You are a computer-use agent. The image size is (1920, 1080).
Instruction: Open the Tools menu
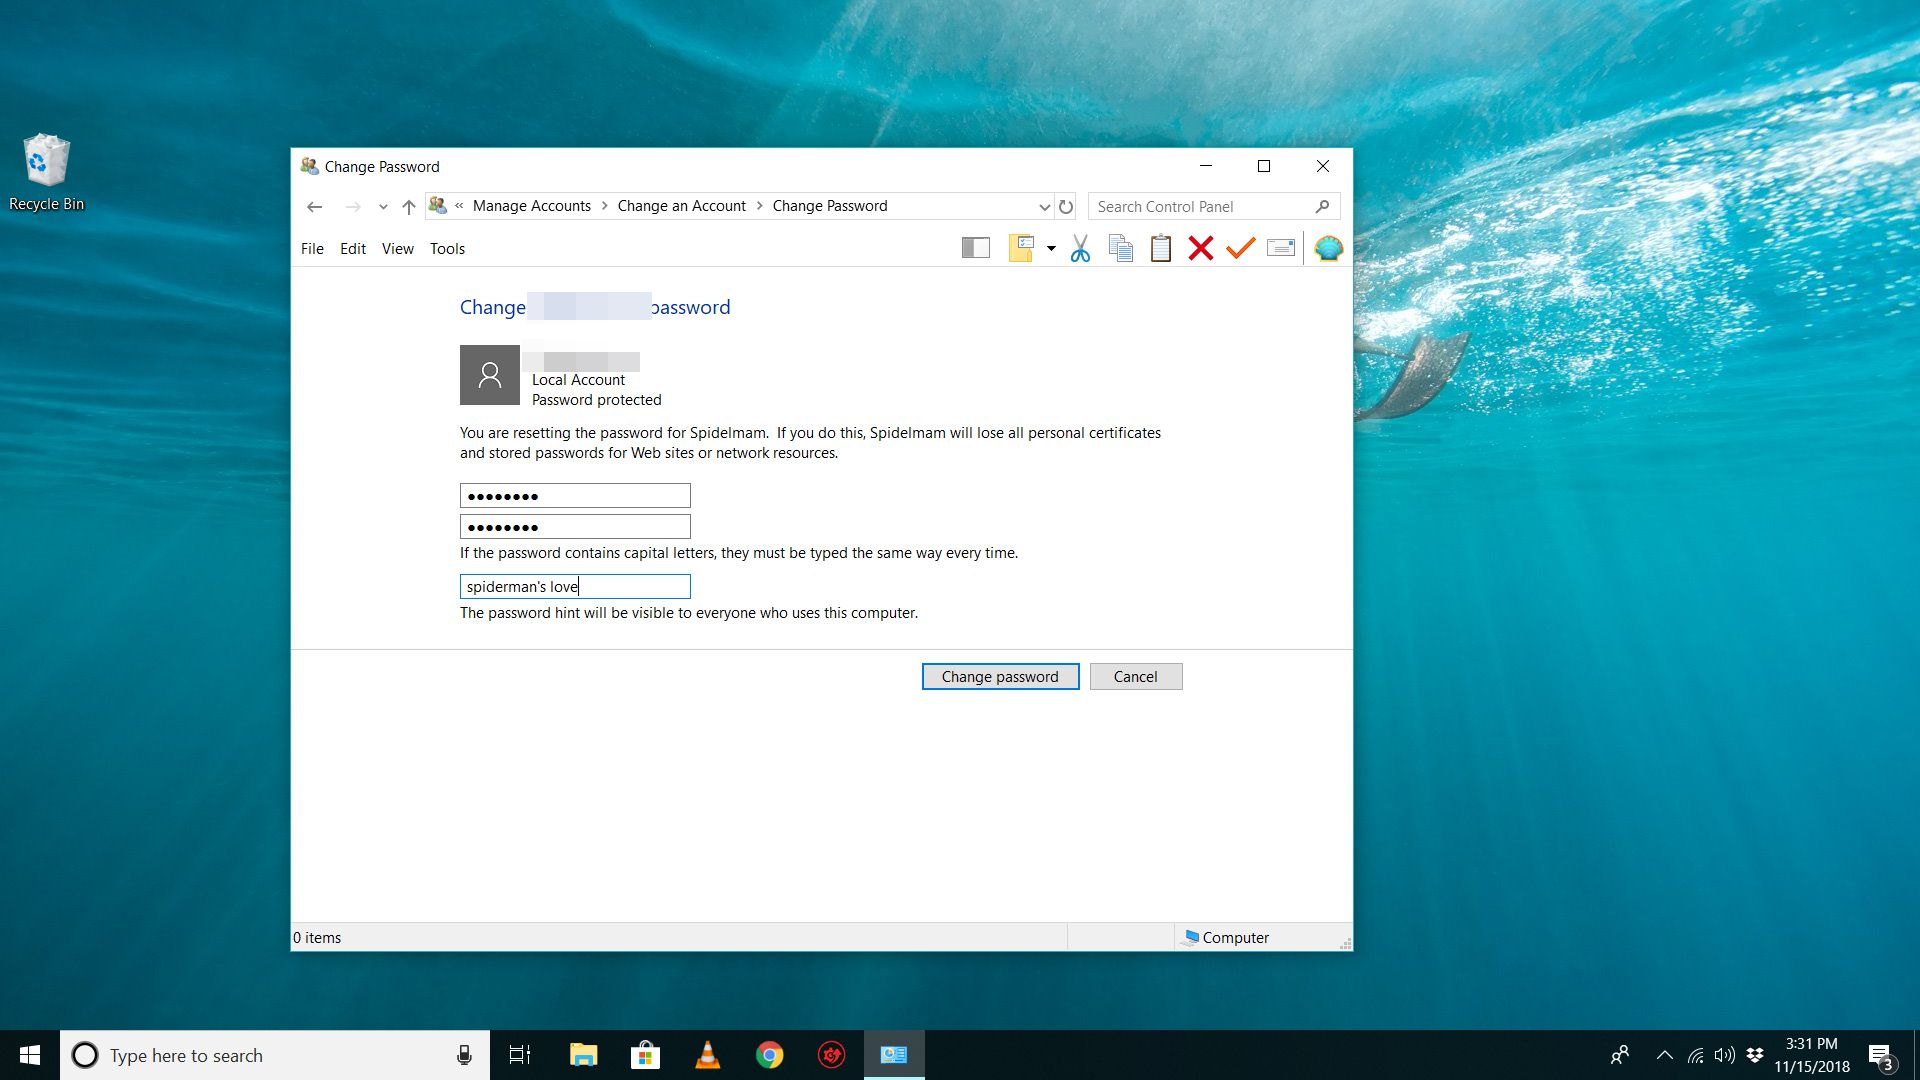click(447, 248)
